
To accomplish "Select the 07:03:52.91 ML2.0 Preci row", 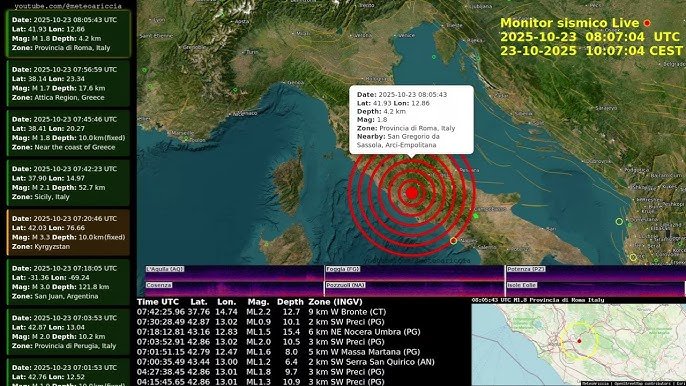I will click(260, 342).
